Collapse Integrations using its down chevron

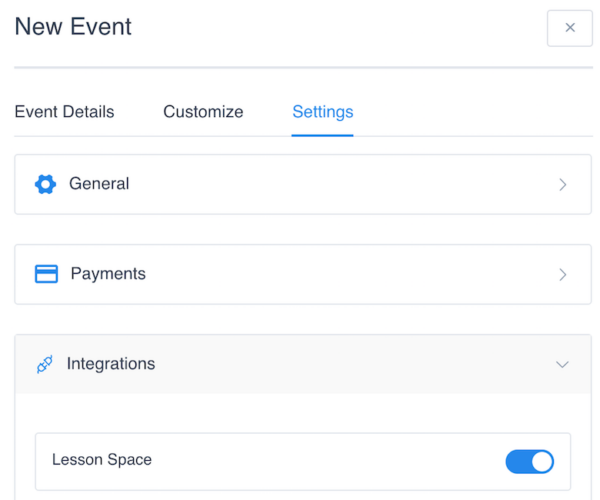click(x=562, y=365)
